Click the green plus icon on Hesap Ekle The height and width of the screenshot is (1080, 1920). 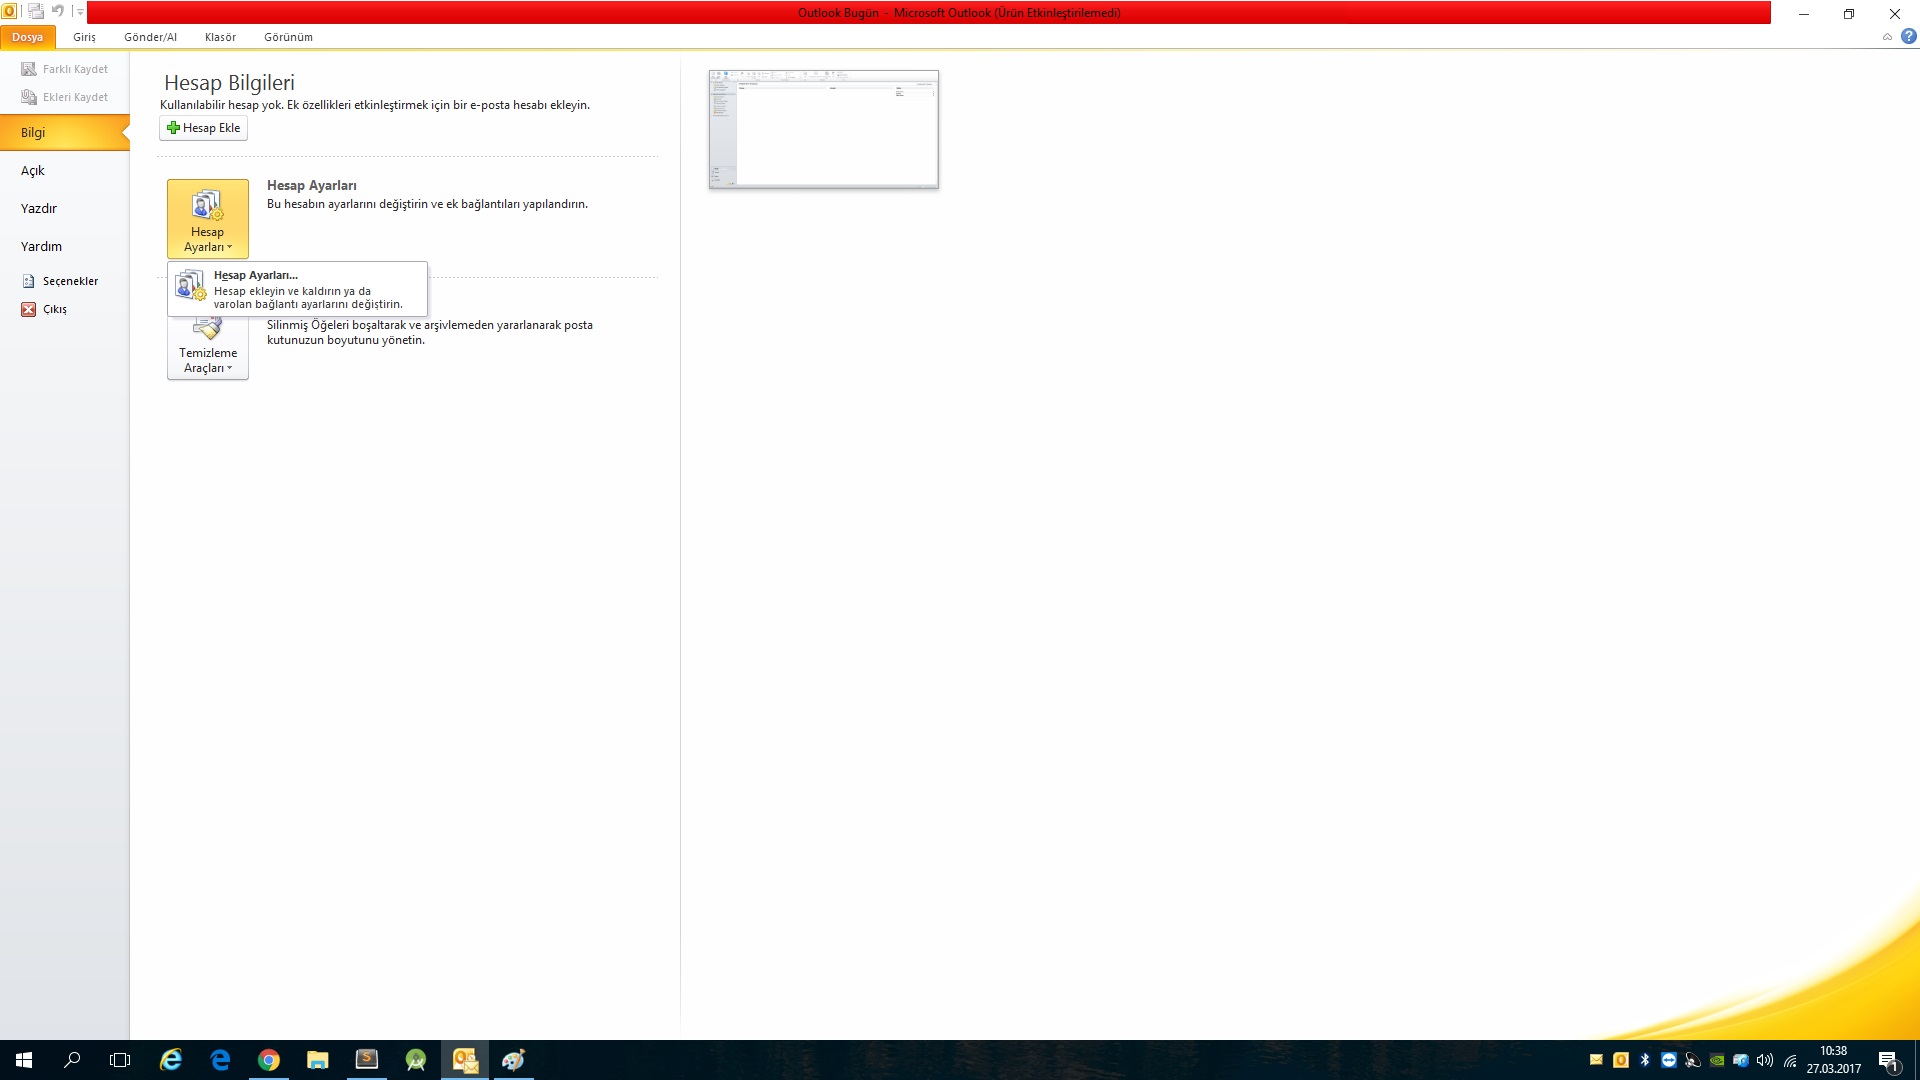173,128
